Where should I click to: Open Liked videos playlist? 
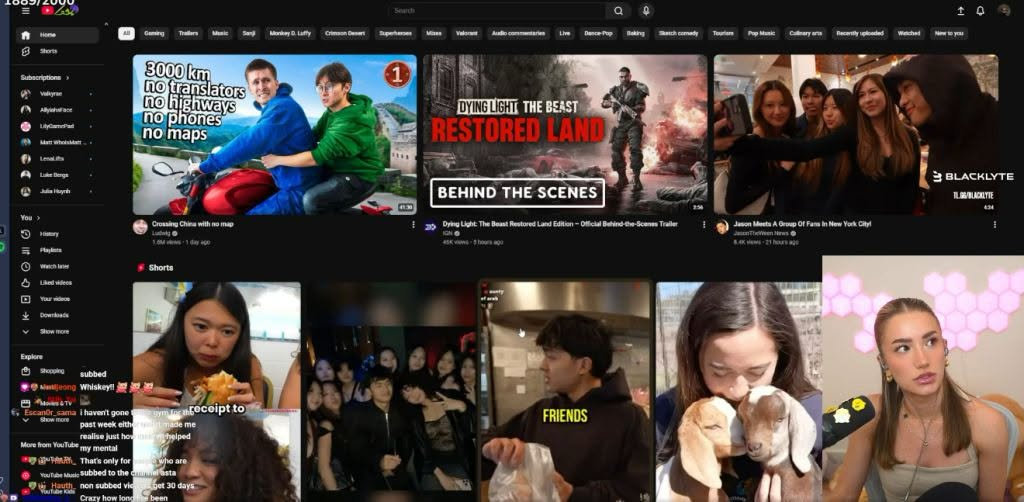(x=57, y=283)
